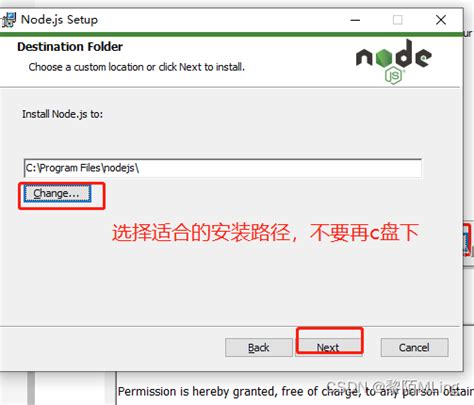Click the Node.js Setup title text

point(59,20)
